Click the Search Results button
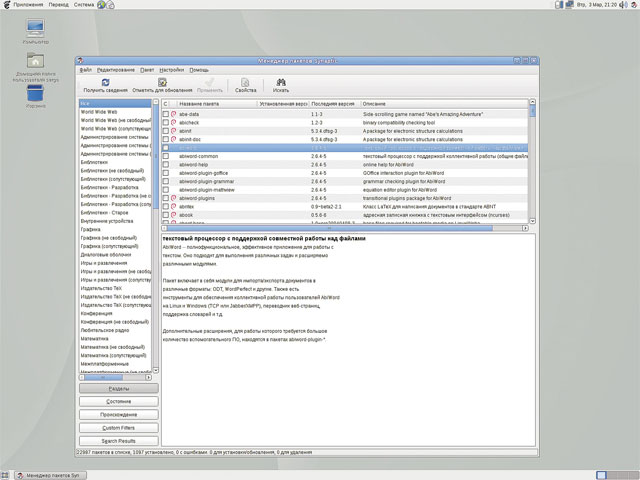Image resolution: width=640 pixels, height=480 pixels. click(118, 441)
